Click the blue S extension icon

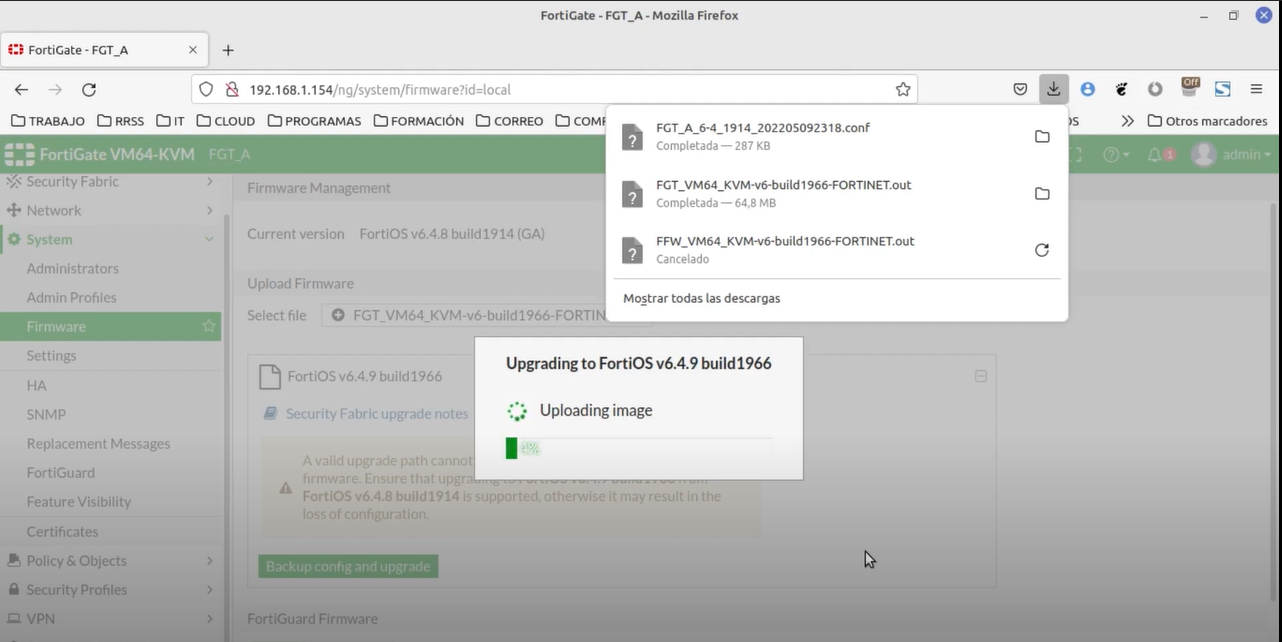pos(1222,89)
